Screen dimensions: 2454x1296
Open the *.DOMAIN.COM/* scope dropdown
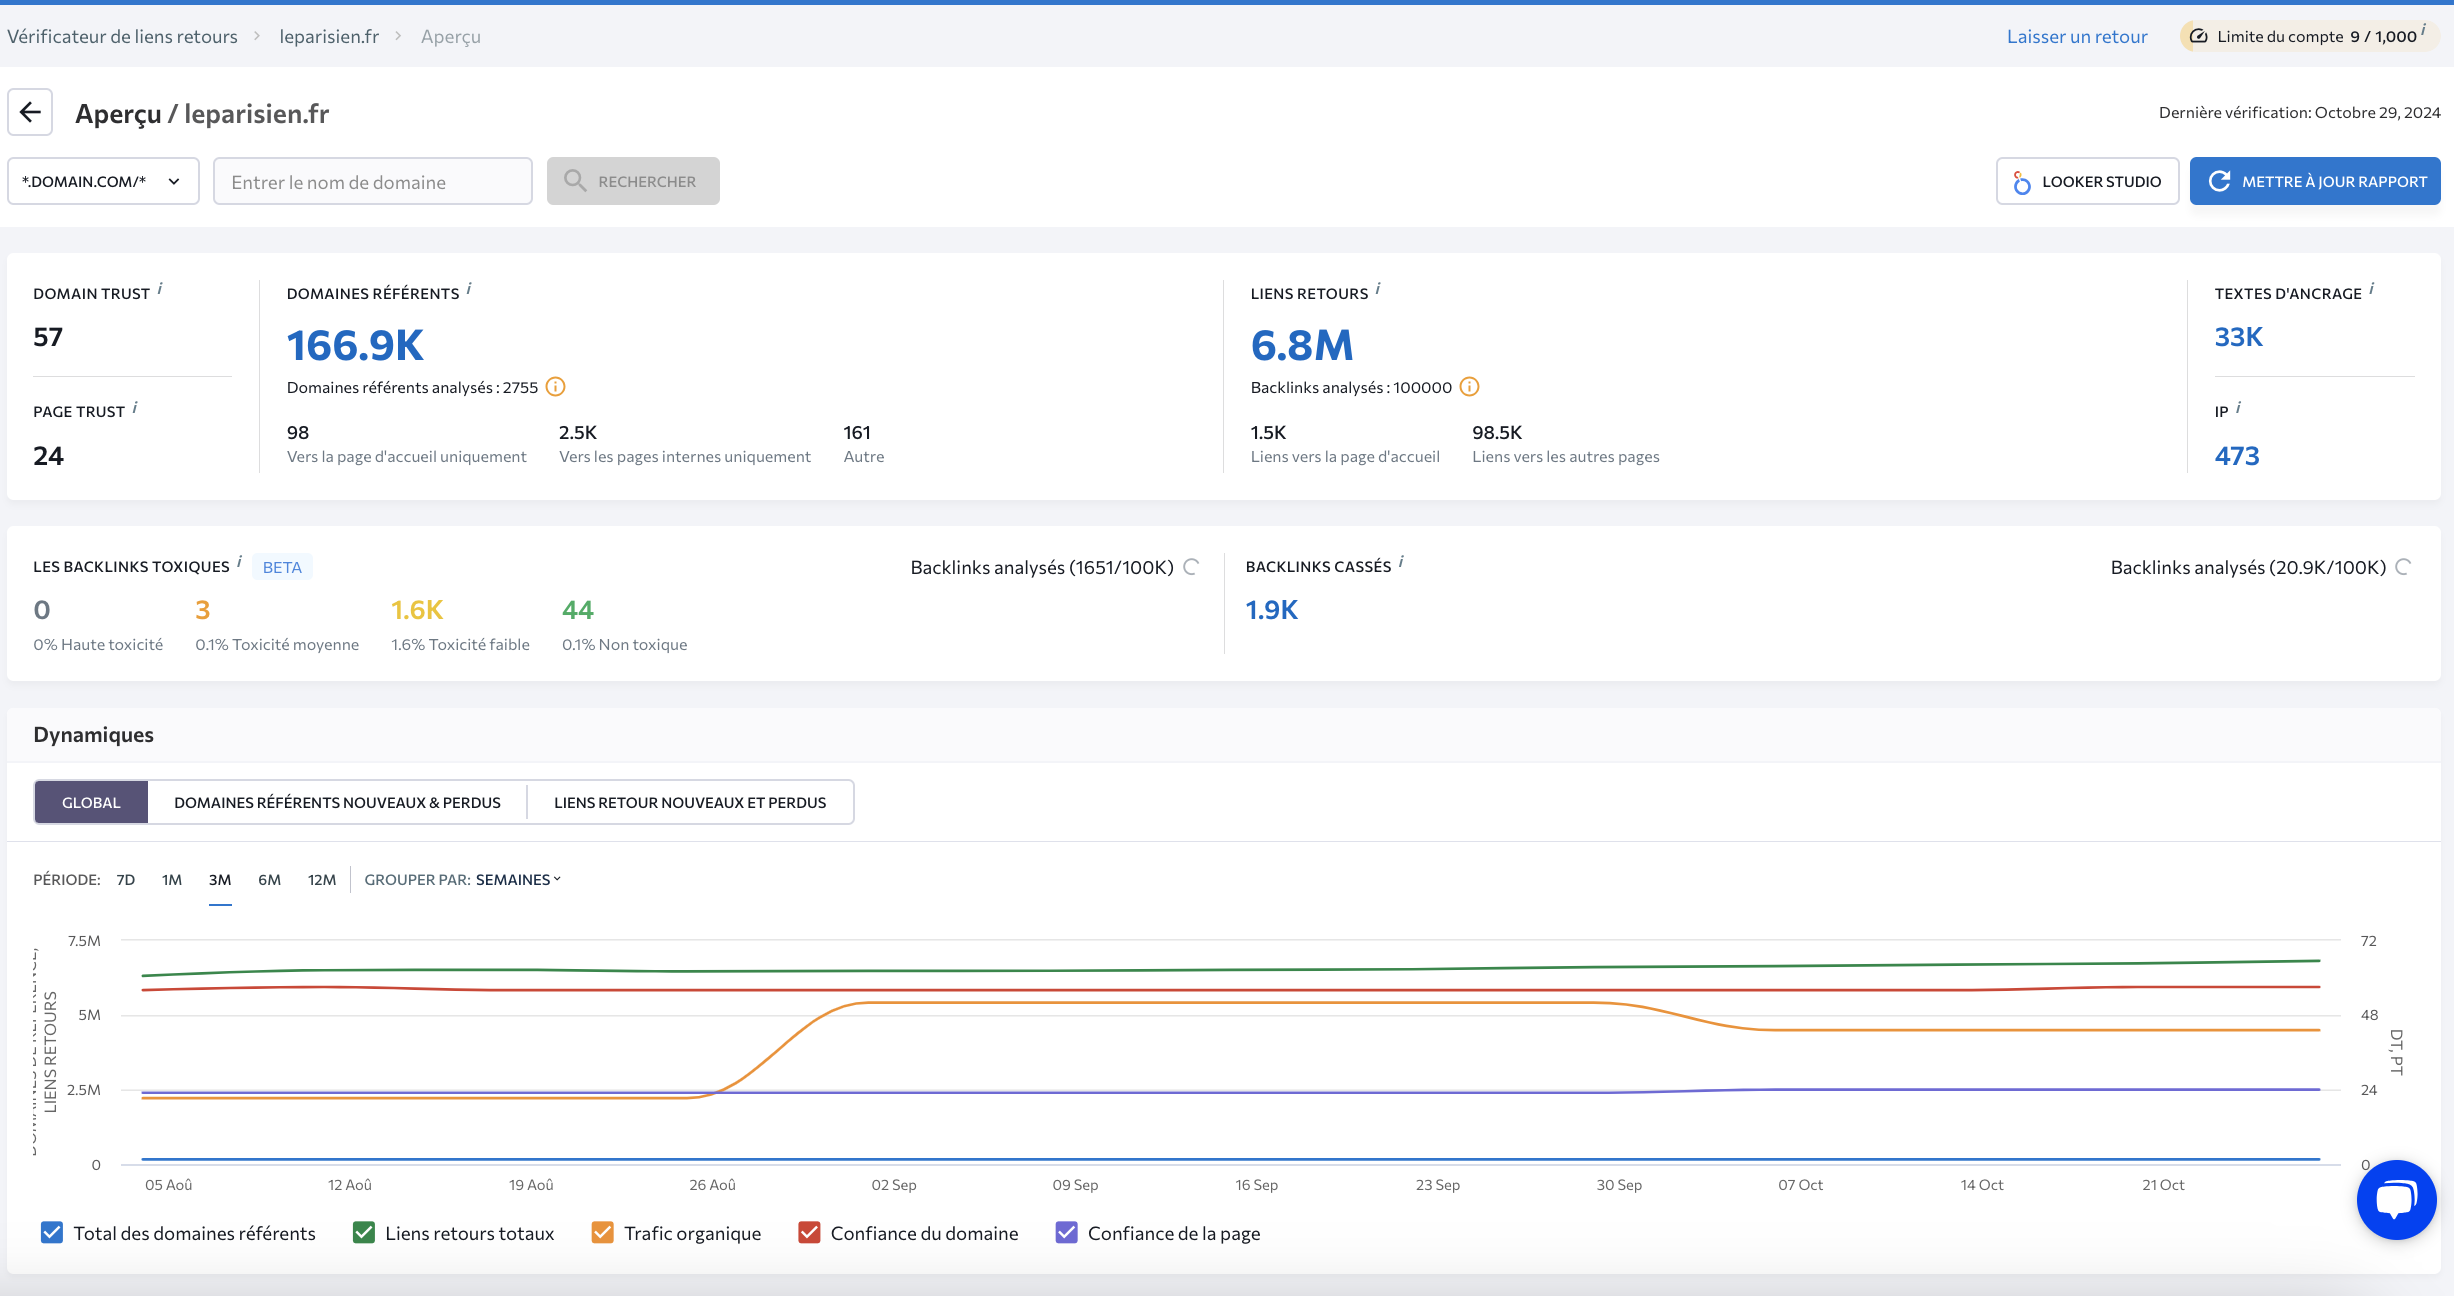(x=103, y=181)
